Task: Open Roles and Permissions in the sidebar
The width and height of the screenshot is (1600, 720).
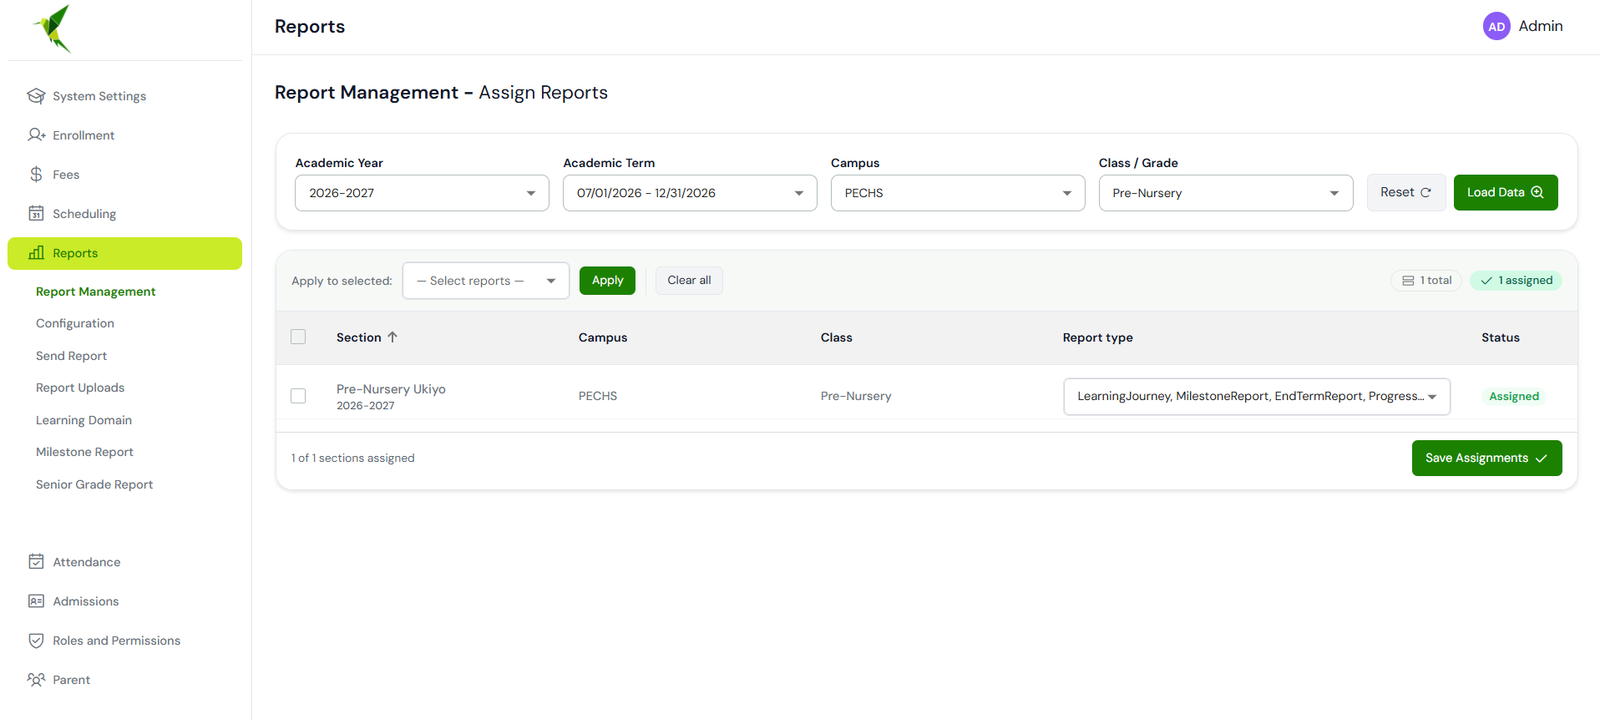Action: click(x=125, y=640)
